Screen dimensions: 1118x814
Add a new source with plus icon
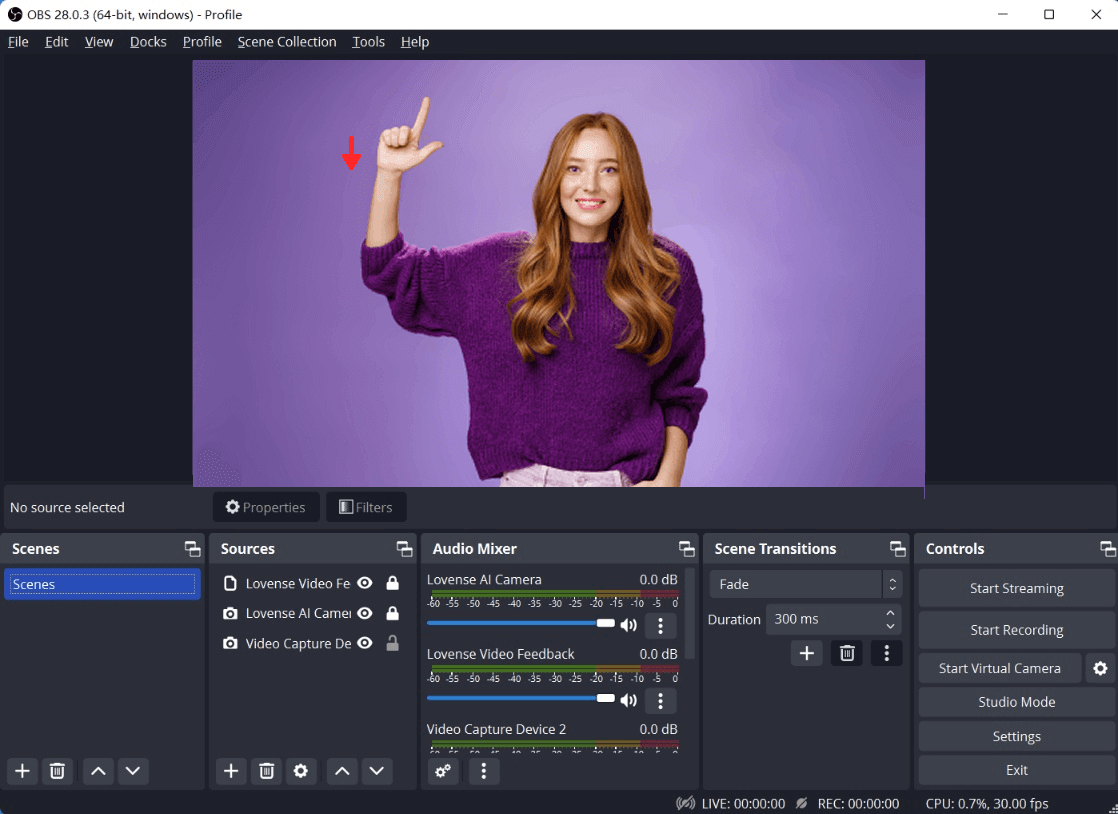(x=231, y=771)
